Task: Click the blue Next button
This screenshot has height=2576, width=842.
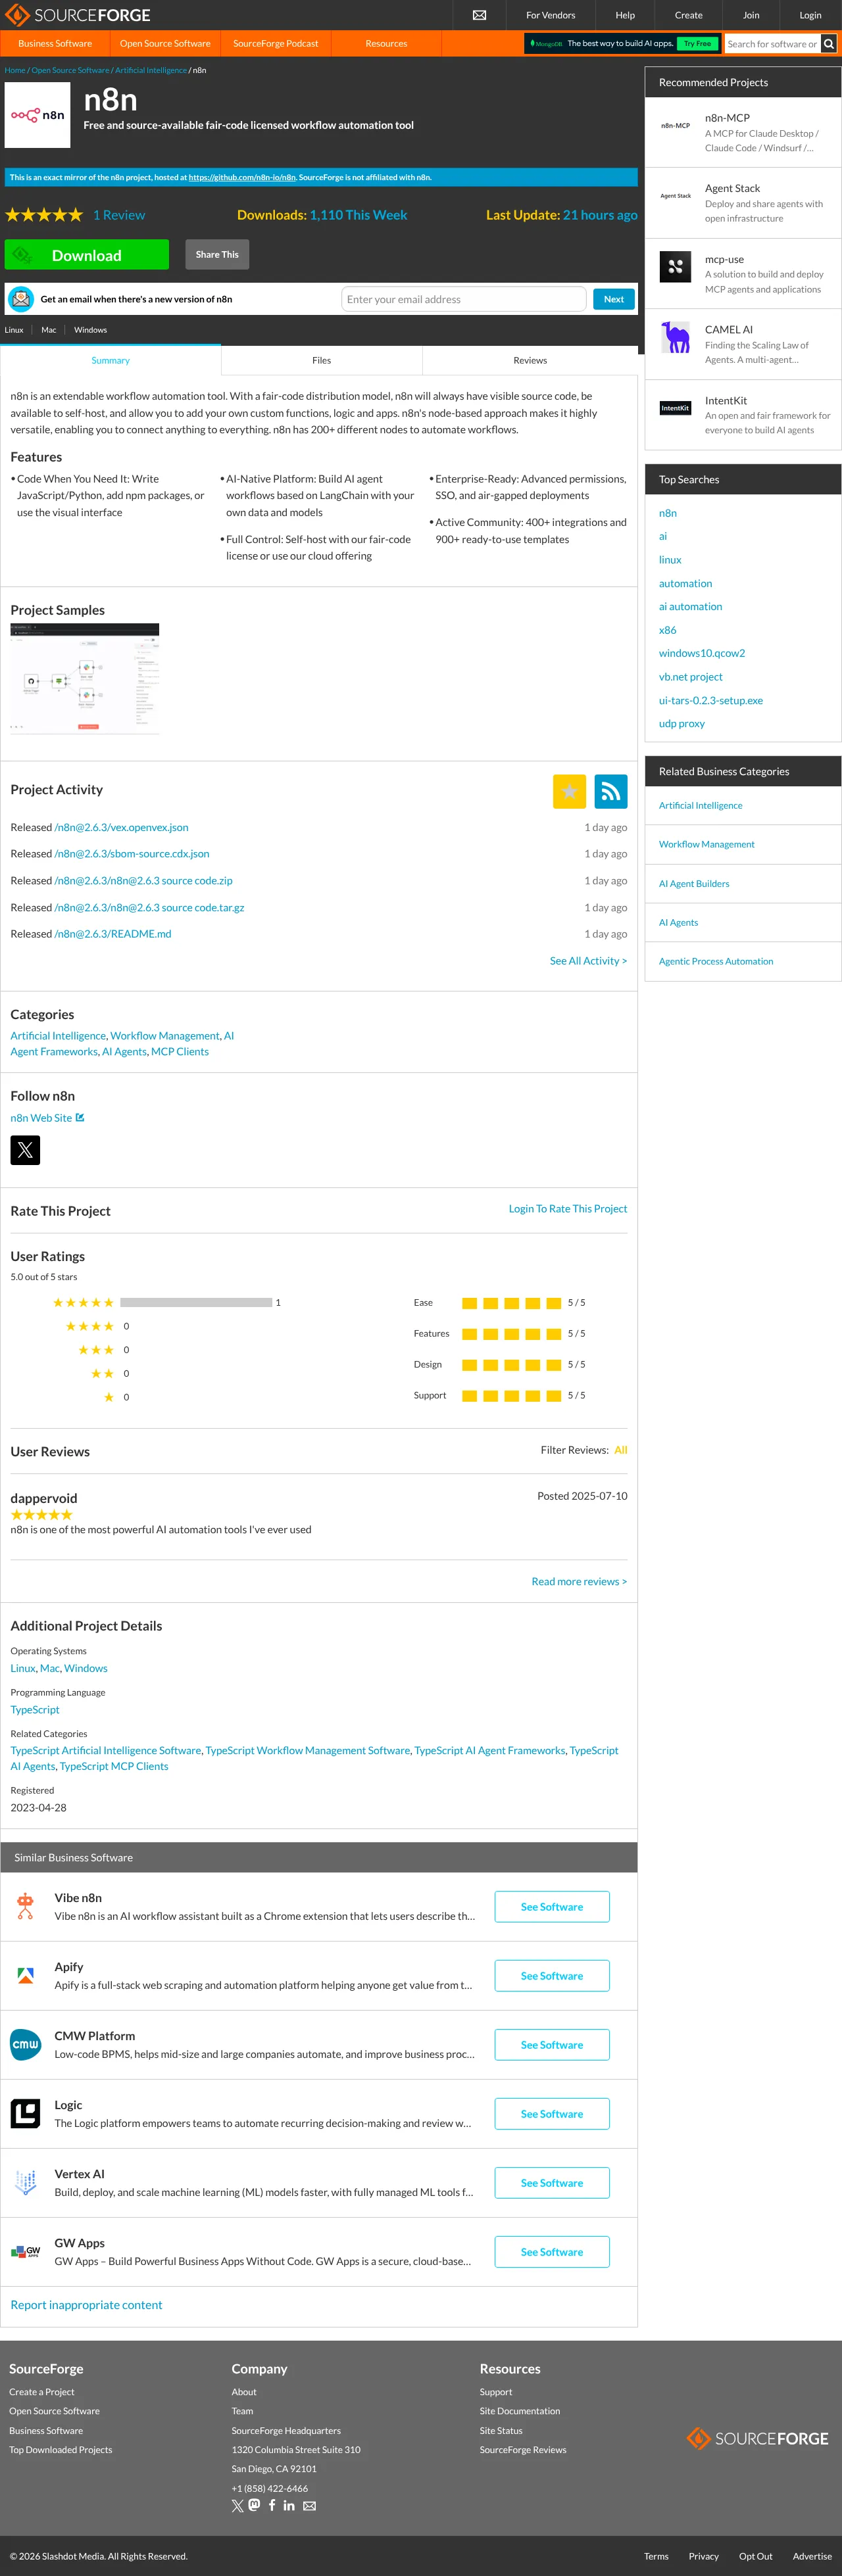Action: click(613, 299)
